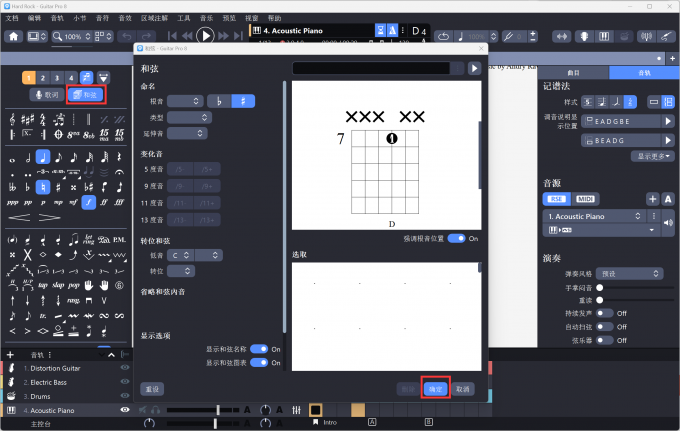
Task: Click 取消 to cancel the dialog
Action: (463, 388)
